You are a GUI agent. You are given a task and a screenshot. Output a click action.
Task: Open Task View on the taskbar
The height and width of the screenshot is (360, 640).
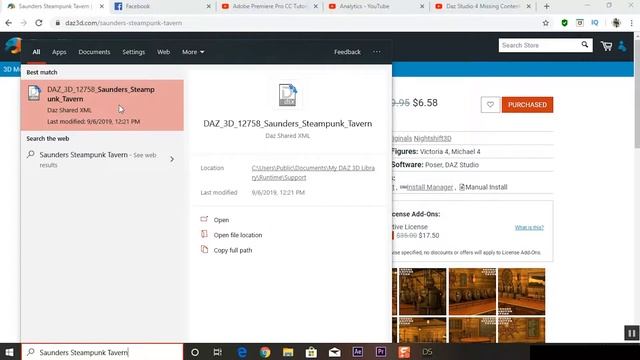[218, 352]
